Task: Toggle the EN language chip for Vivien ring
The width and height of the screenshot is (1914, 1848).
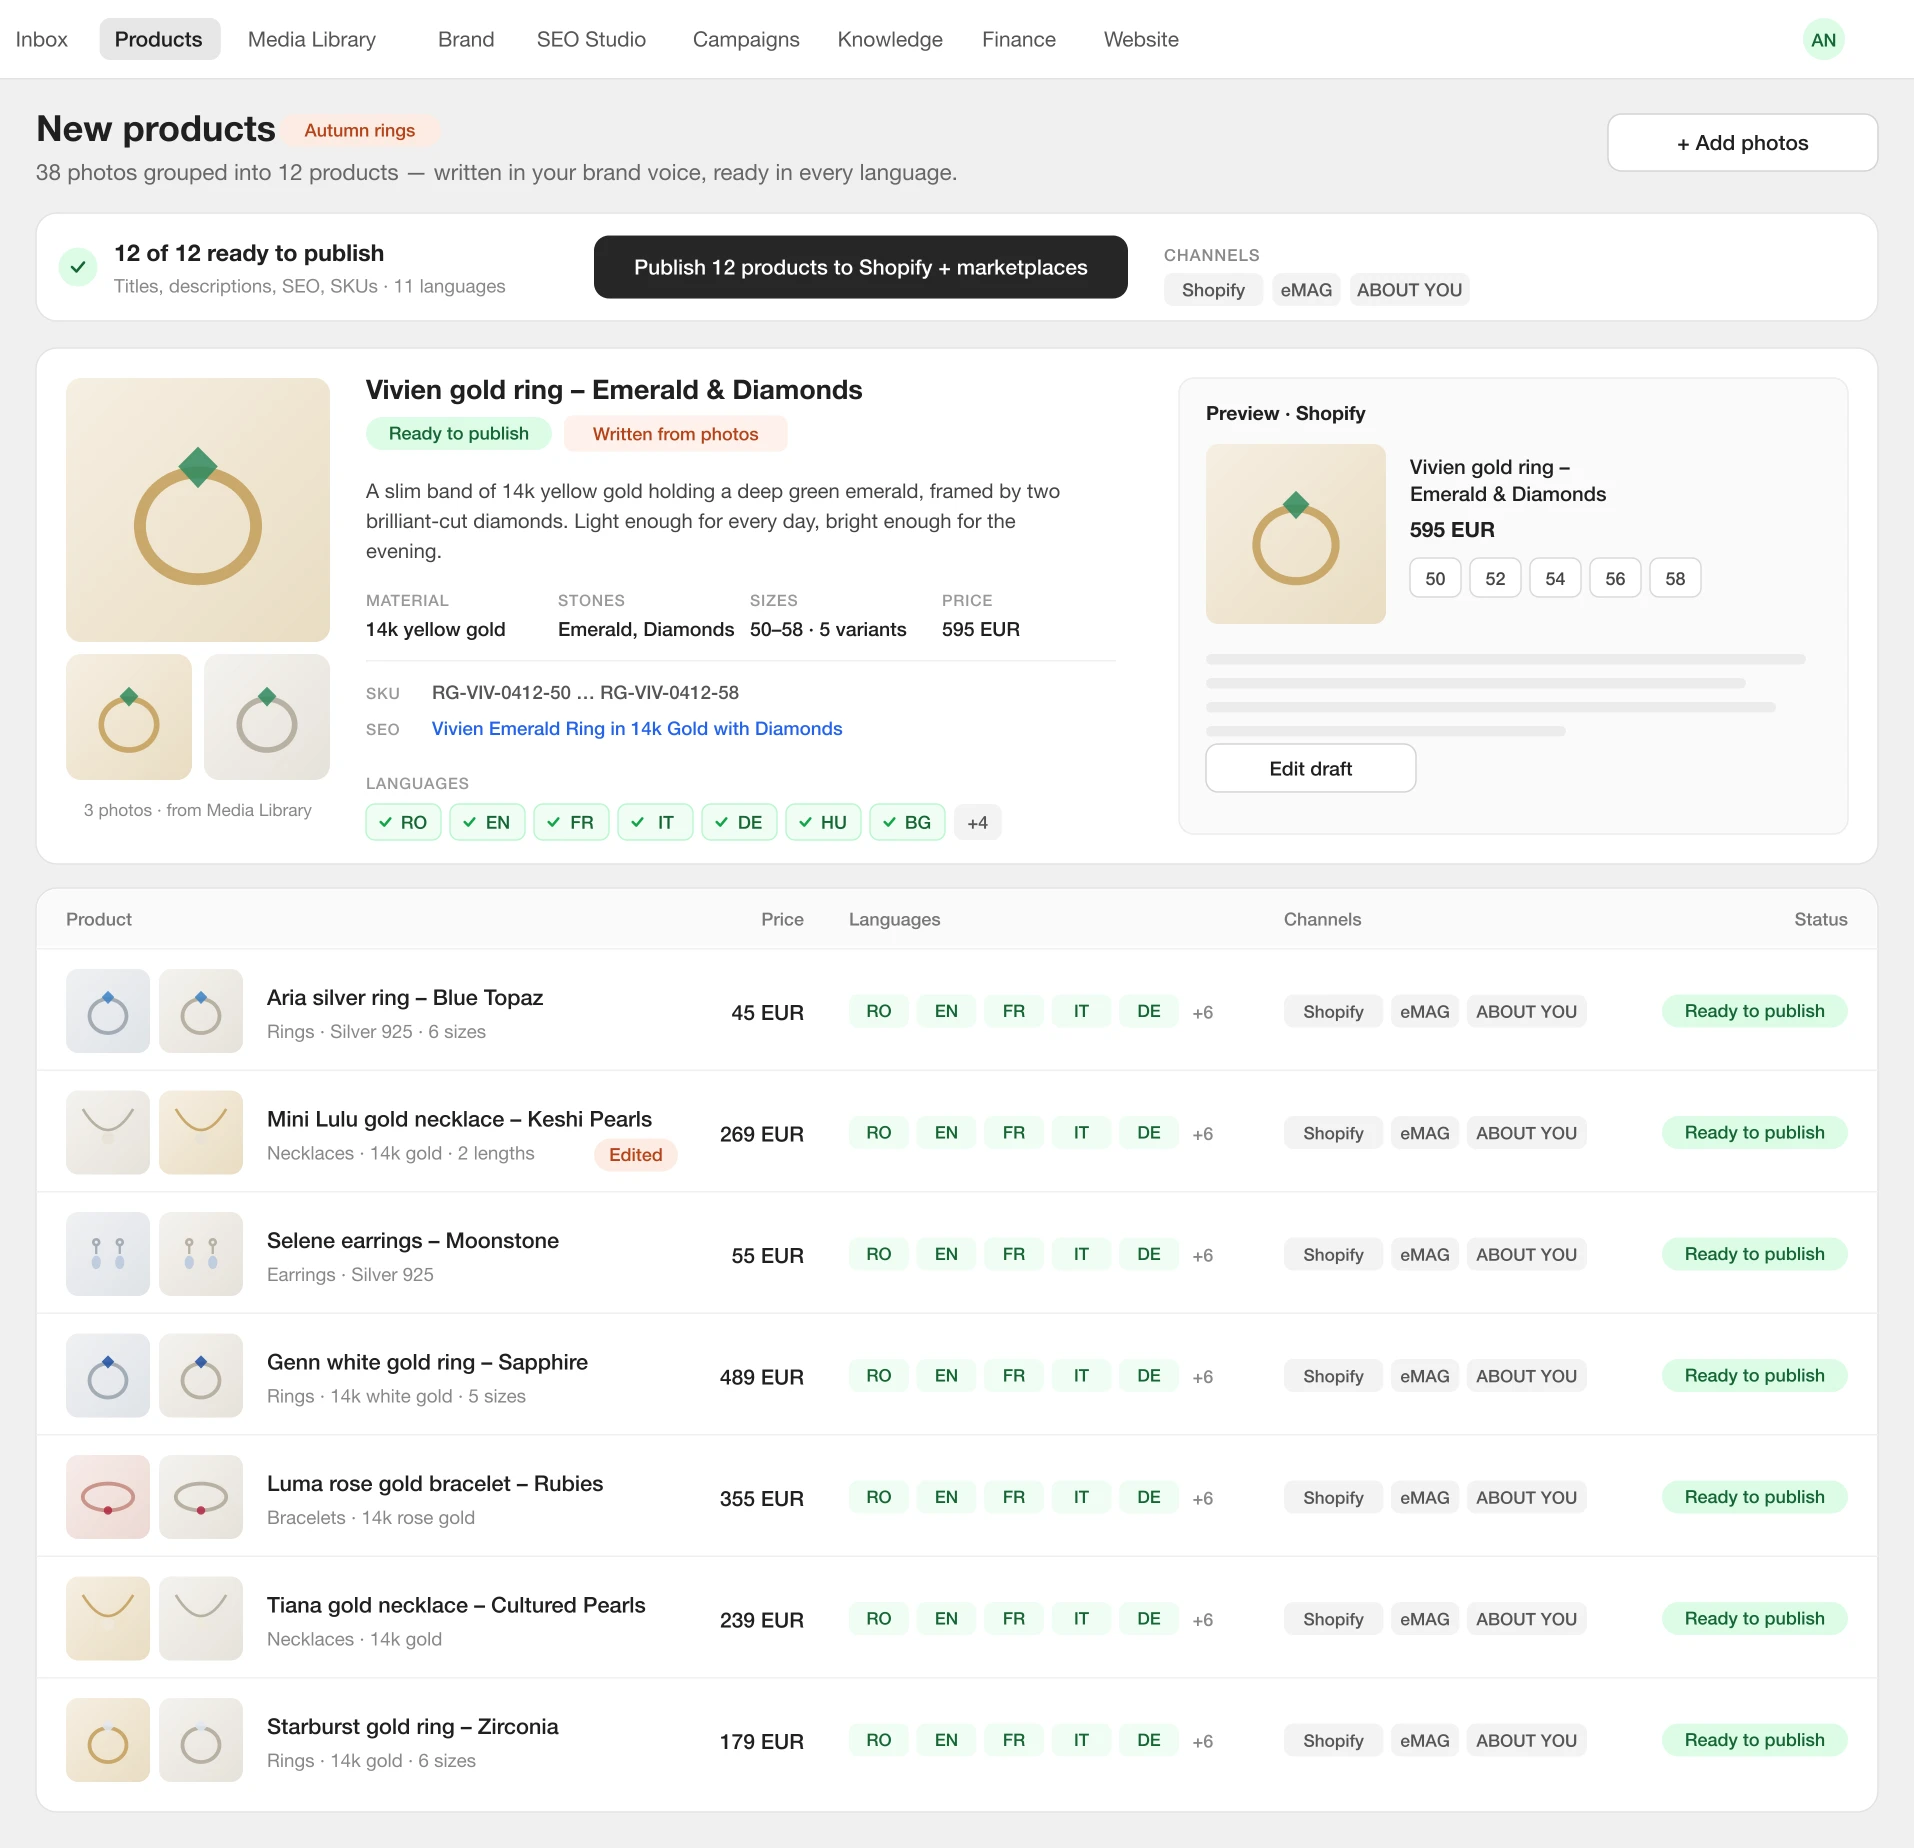Action: point(488,822)
